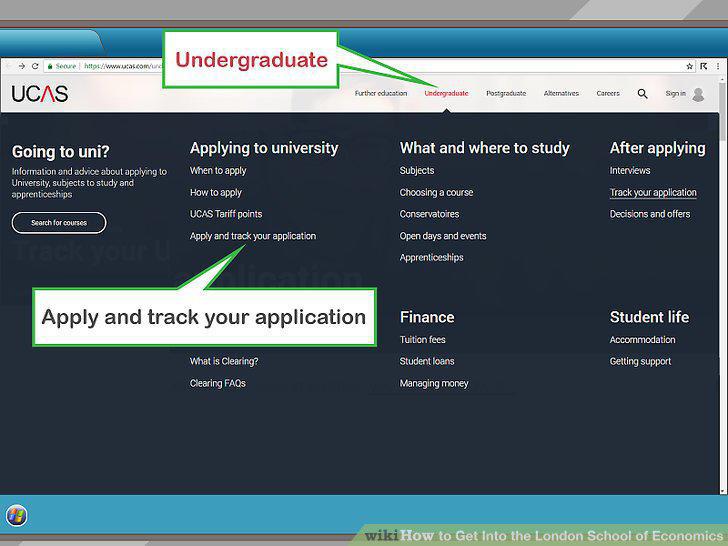Open the site search magnifier icon
The width and height of the screenshot is (728, 546).
643,94
